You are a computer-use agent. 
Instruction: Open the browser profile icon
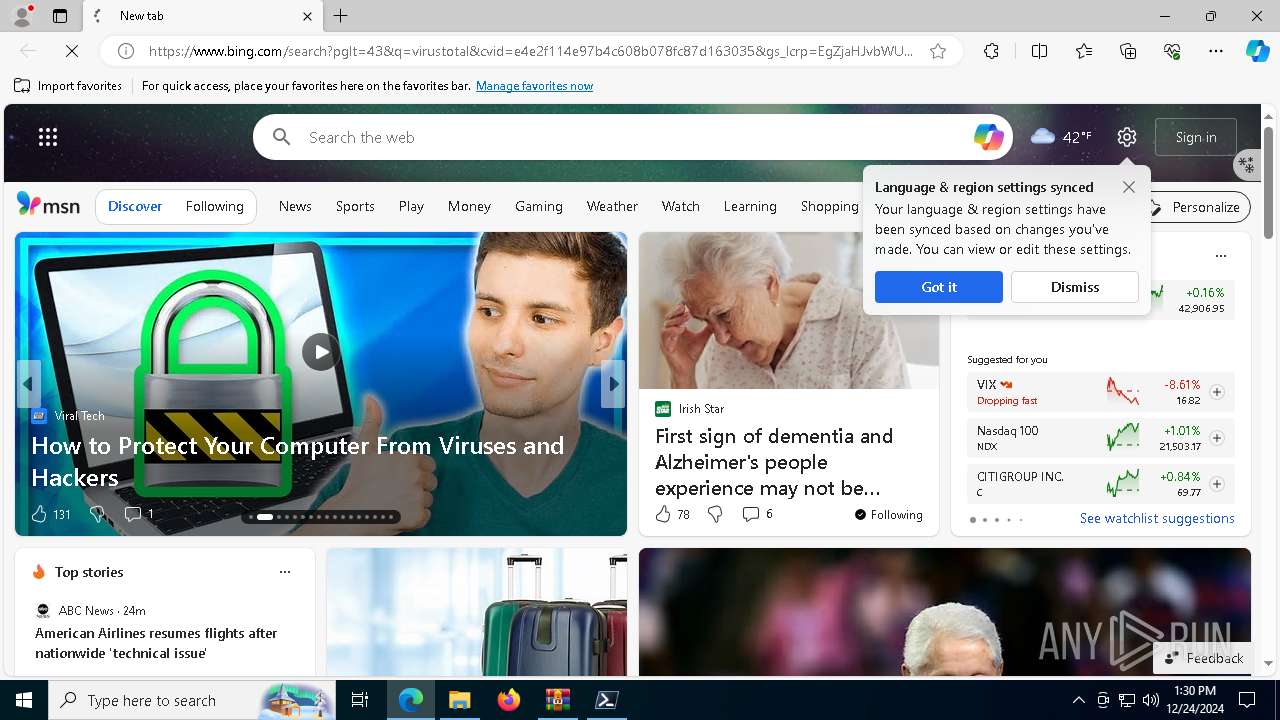point(22,16)
